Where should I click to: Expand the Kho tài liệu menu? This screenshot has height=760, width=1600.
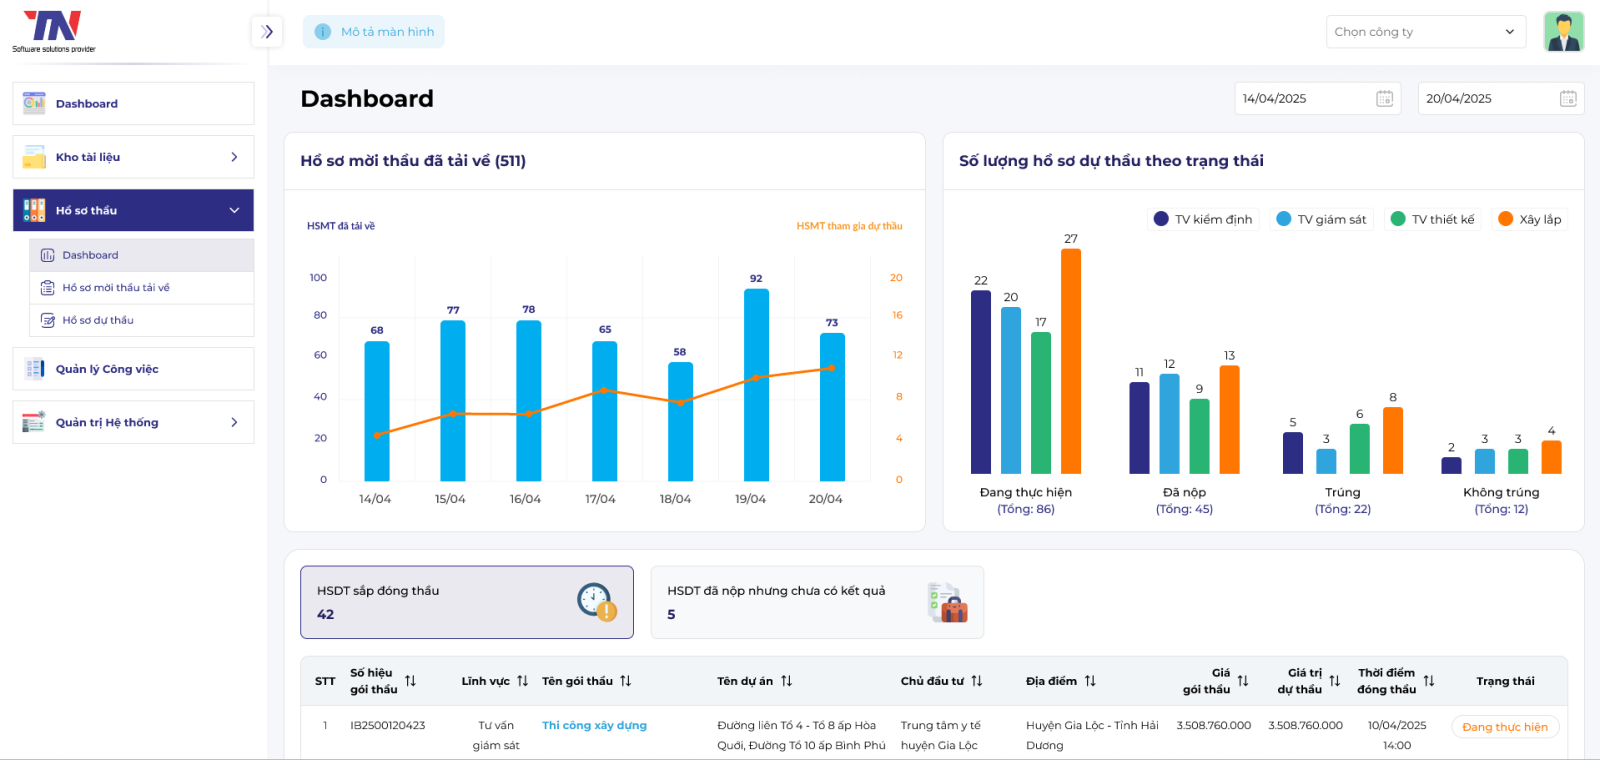pos(133,157)
